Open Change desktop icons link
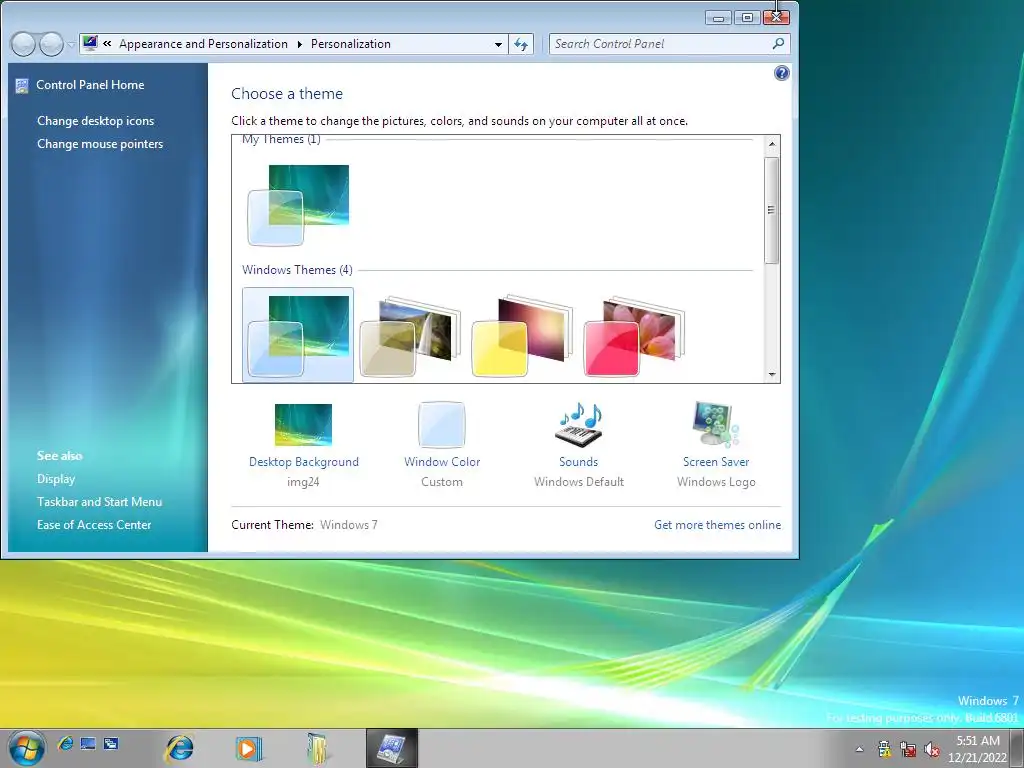This screenshot has width=1024, height=768. click(95, 121)
